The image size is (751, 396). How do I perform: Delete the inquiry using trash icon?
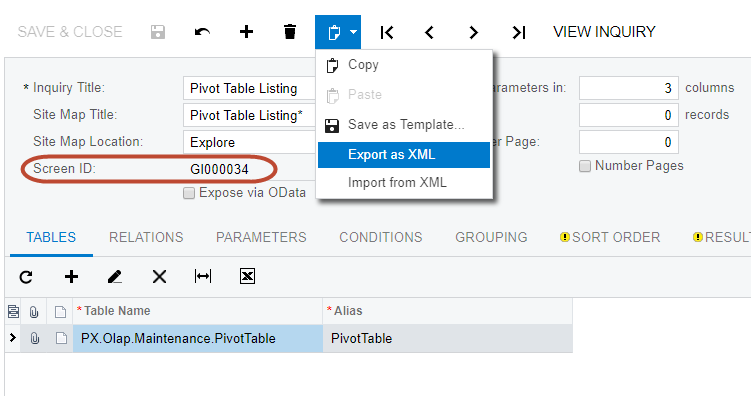tap(290, 32)
